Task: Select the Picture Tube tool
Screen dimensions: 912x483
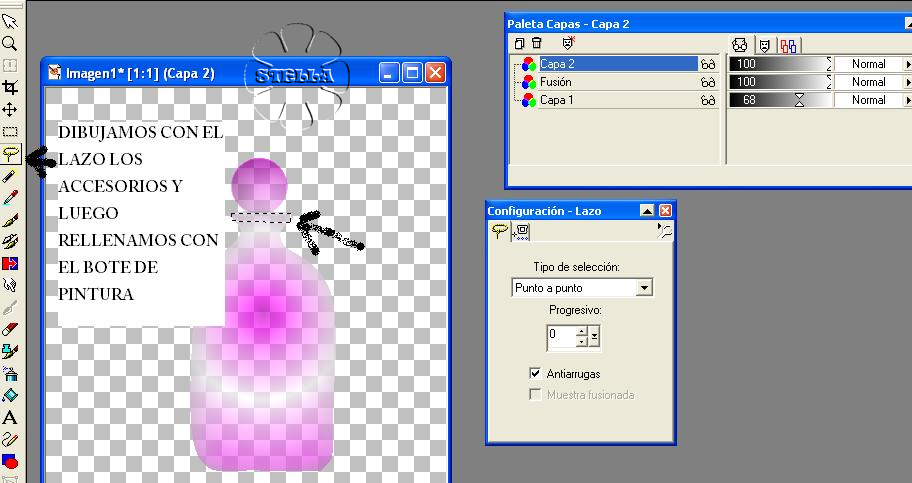Action: 10,351
